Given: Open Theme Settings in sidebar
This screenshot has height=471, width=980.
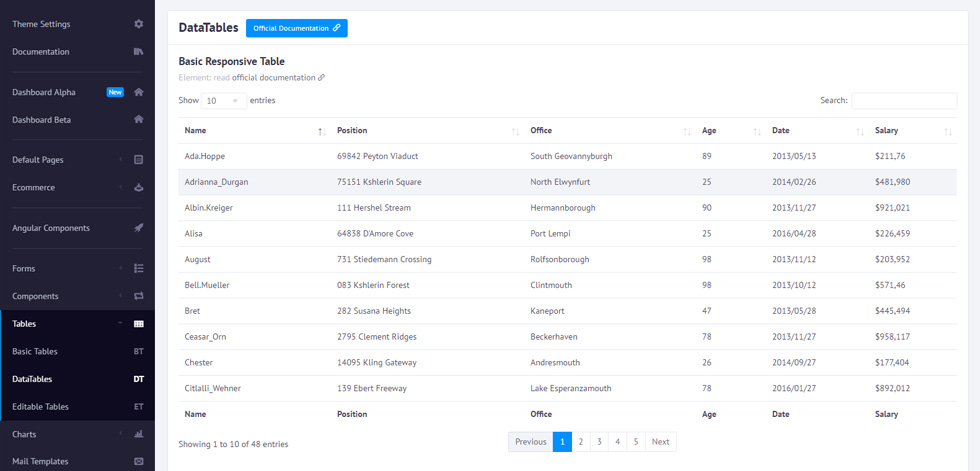Looking at the screenshot, I should [41, 24].
